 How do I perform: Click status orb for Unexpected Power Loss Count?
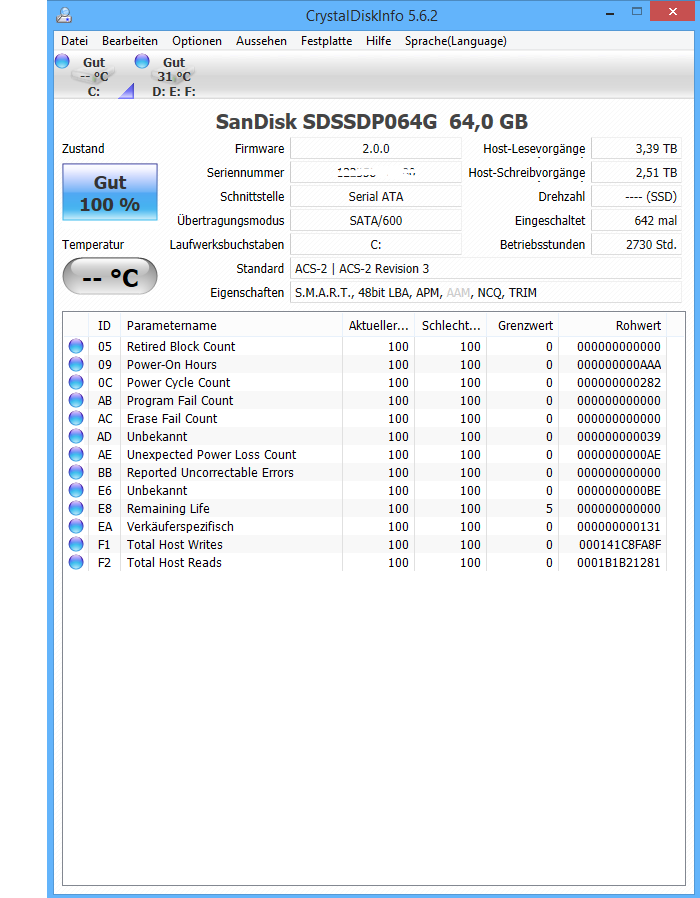coord(76,454)
